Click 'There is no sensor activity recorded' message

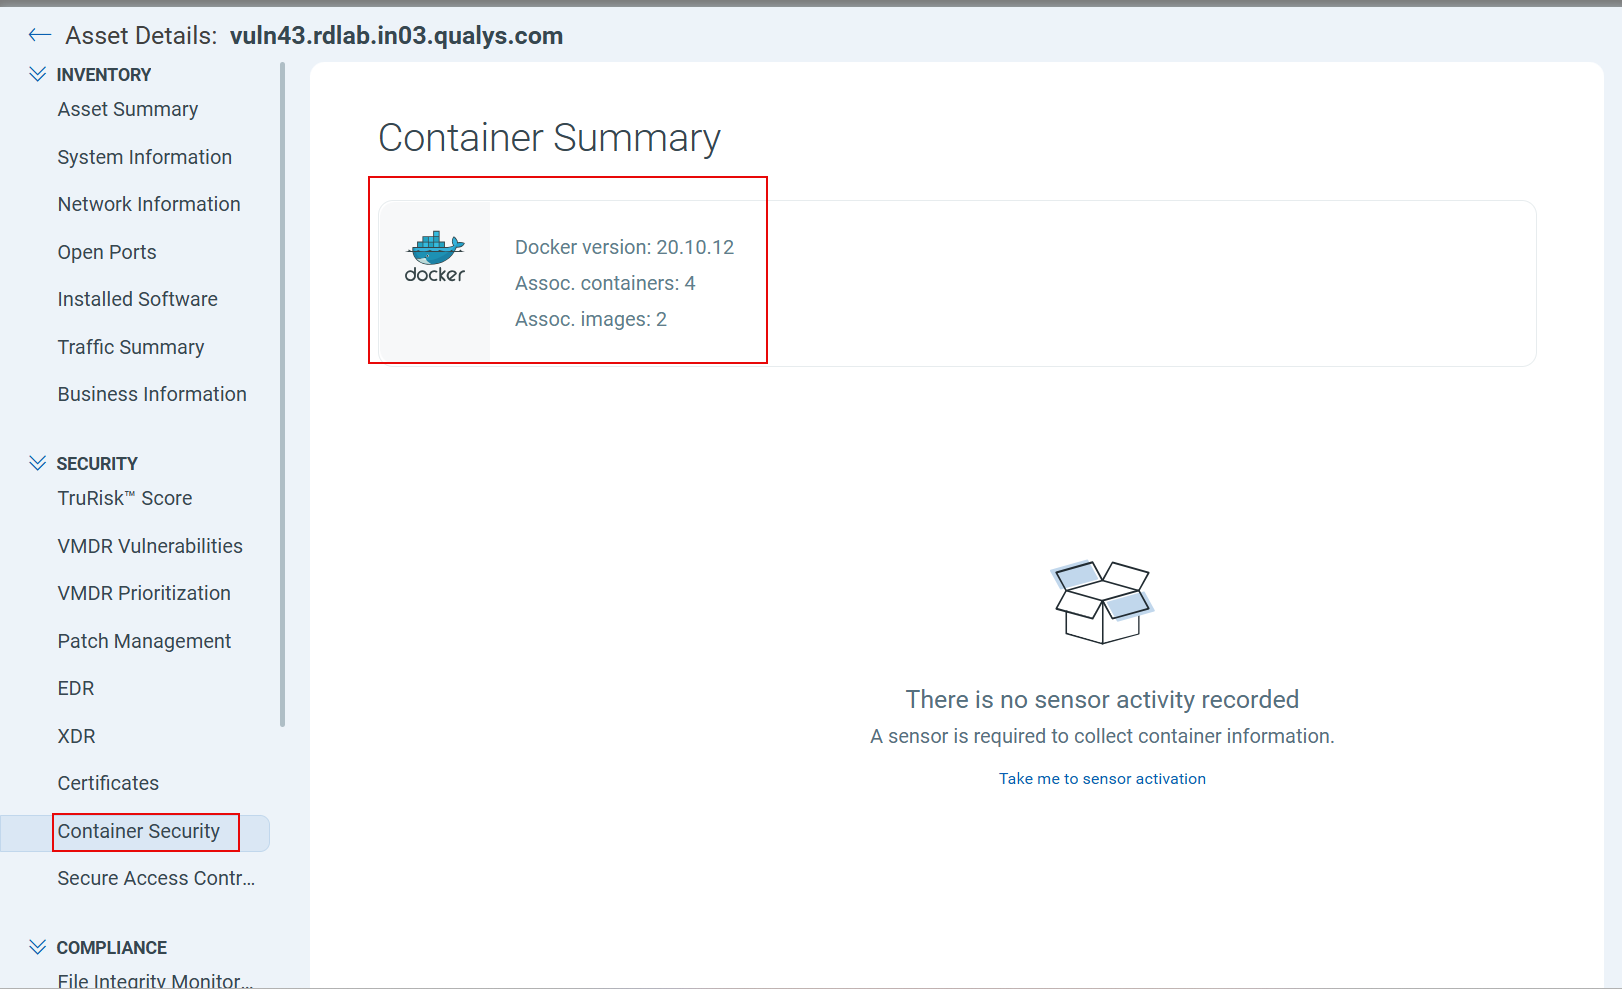pos(1102,699)
